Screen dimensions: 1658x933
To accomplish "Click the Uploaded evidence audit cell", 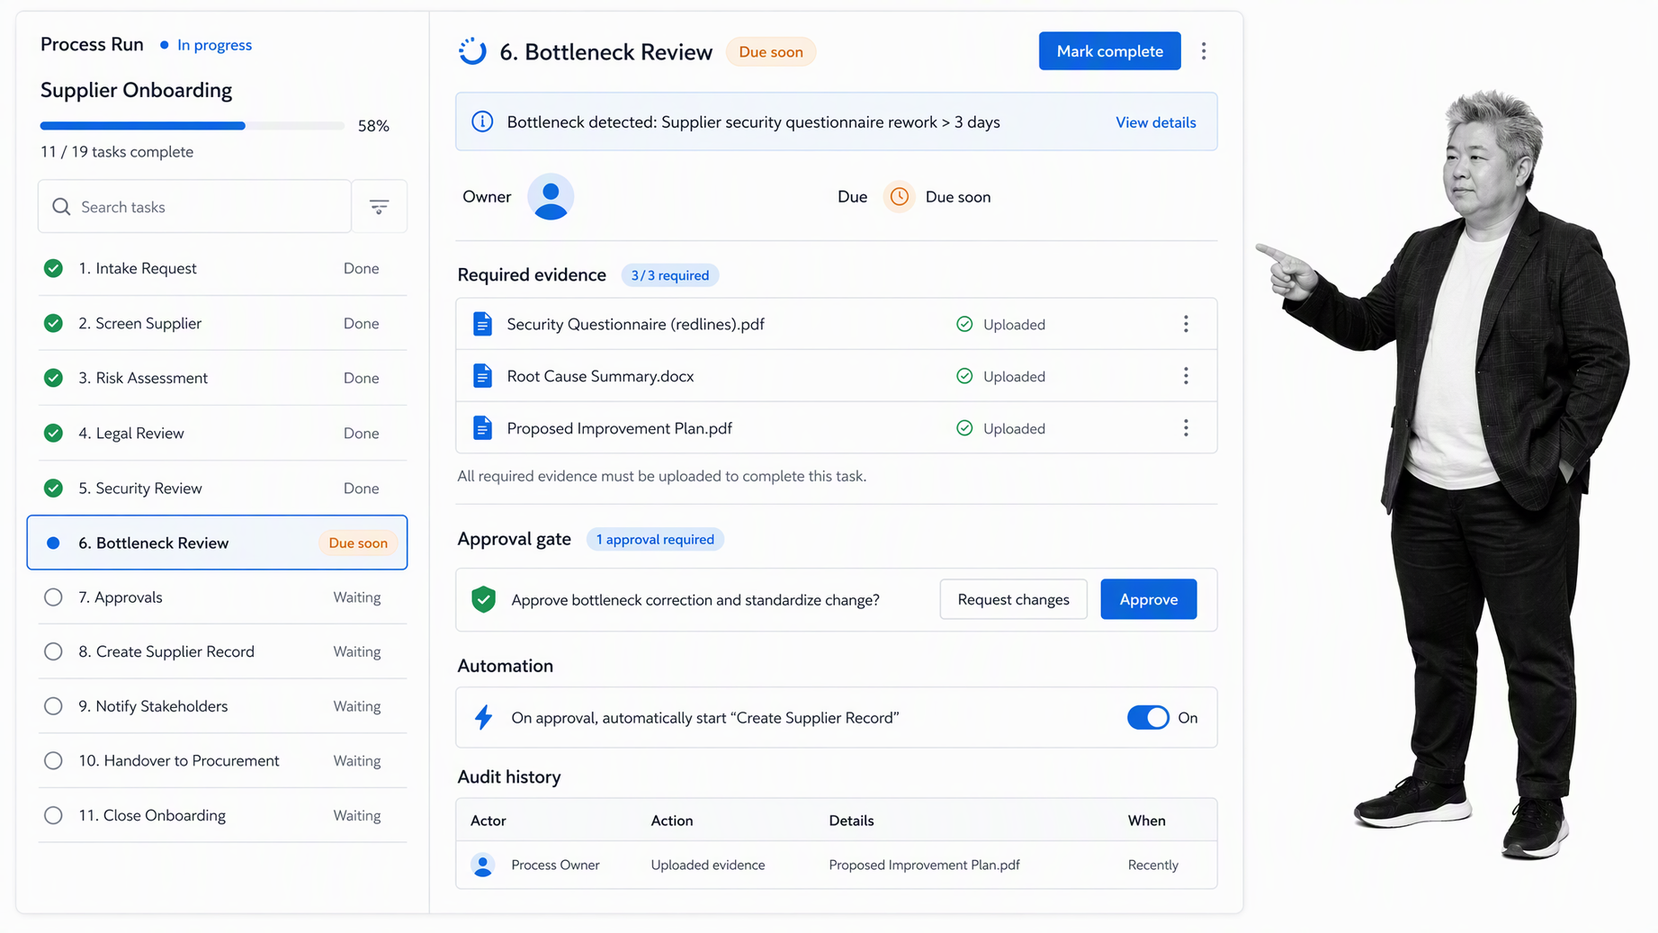I will (x=708, y=865).
